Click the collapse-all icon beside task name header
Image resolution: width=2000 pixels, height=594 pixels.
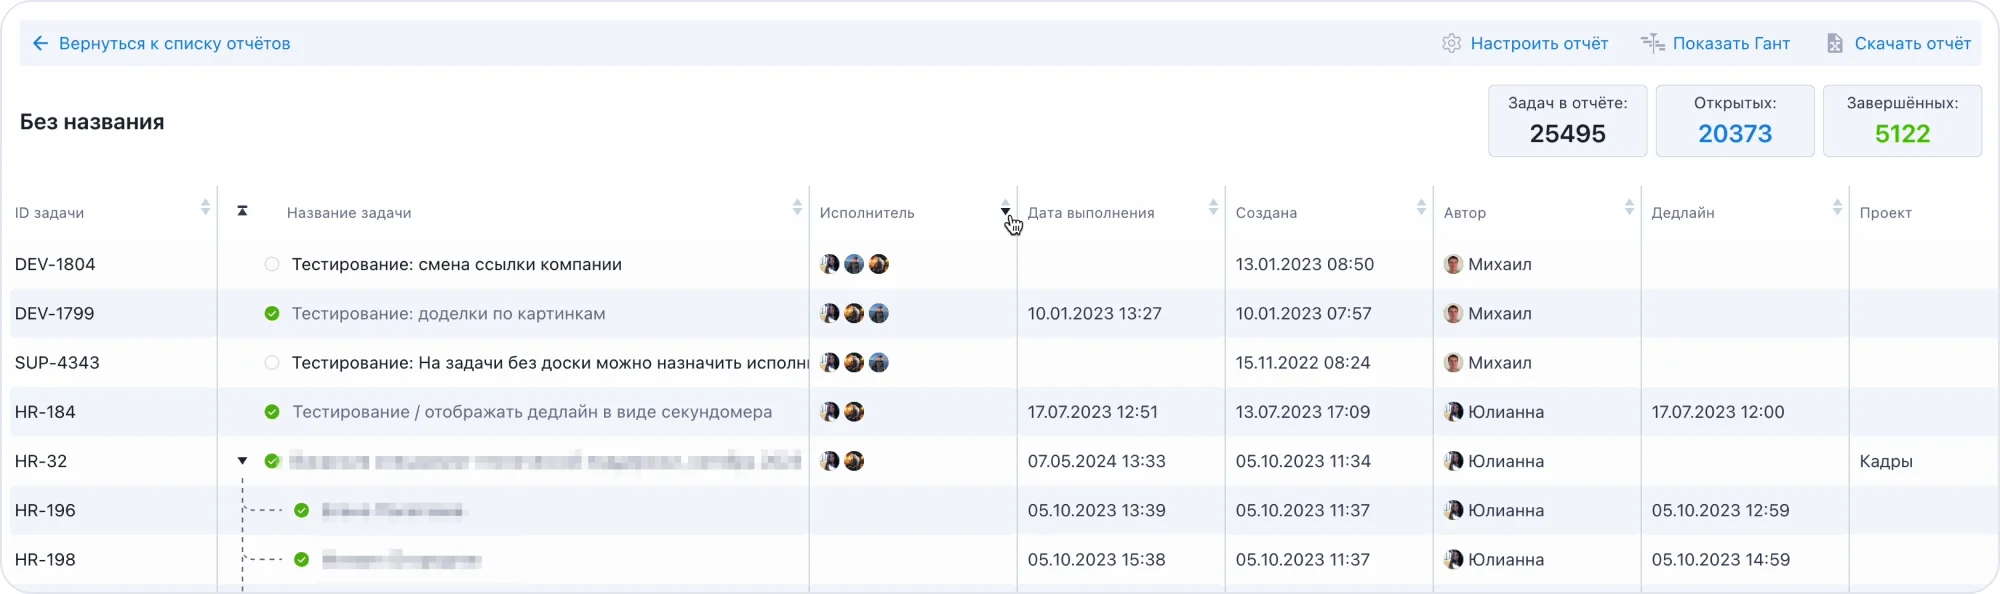pyautogui.click(x=242, y=211)
